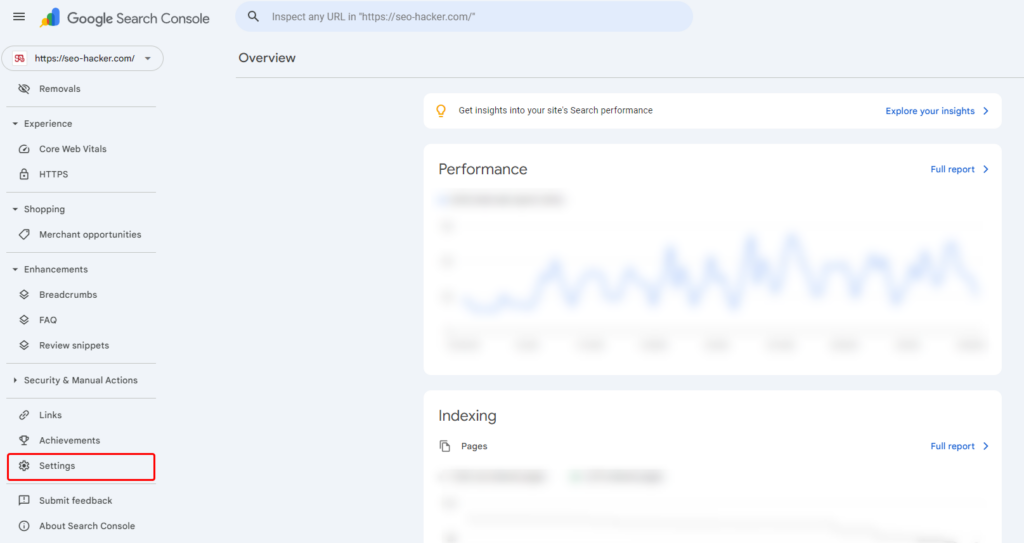Click the Achievements trophy icon

click(x=24, y=441)
